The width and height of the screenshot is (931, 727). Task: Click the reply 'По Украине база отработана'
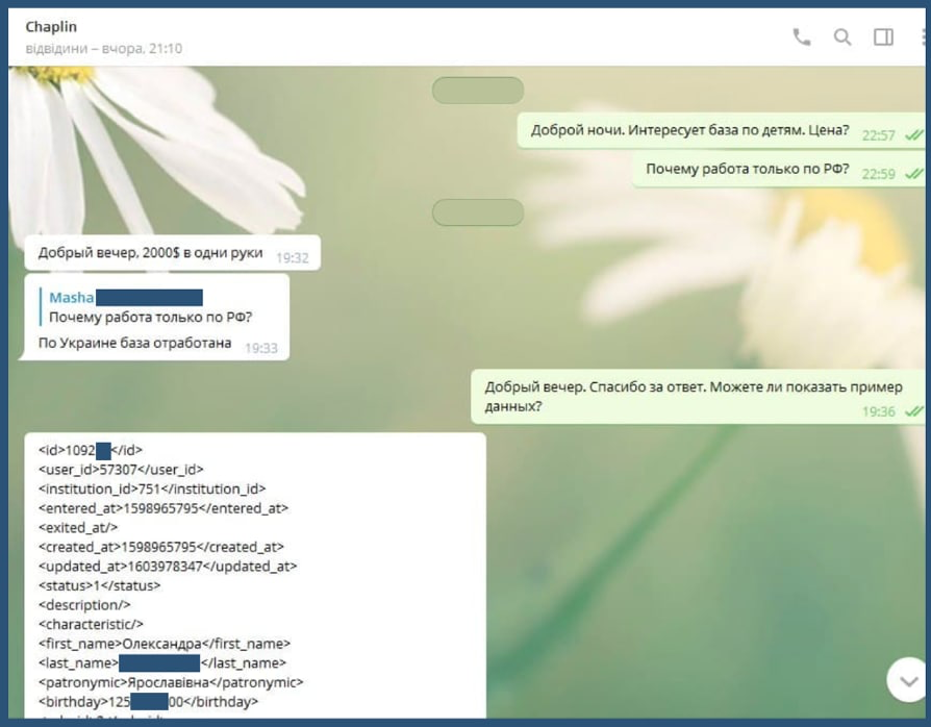pos(135,343)
